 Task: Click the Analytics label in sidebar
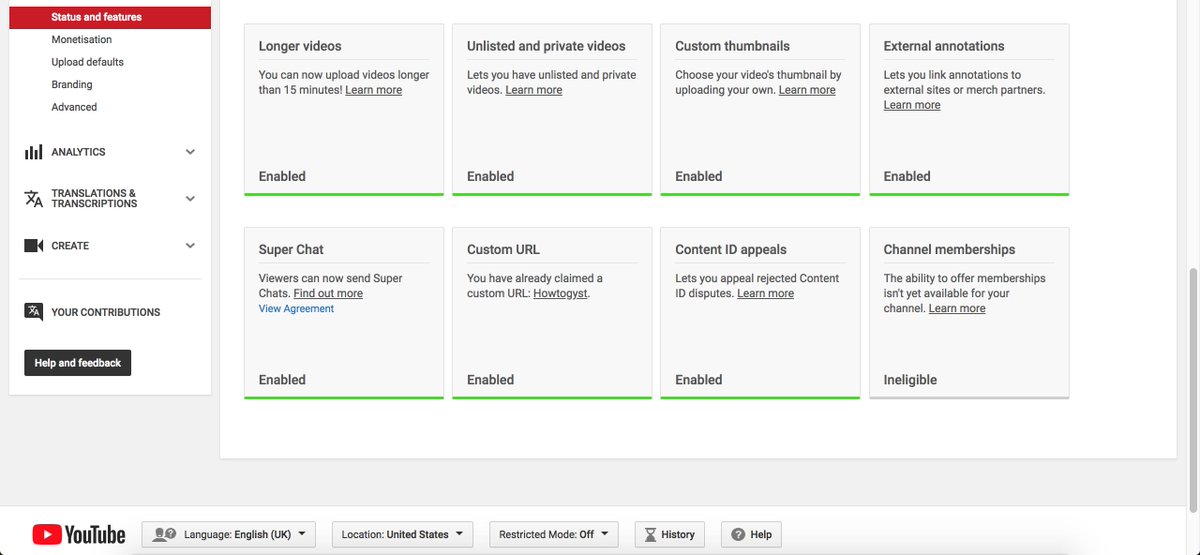[x=78, y=152]
